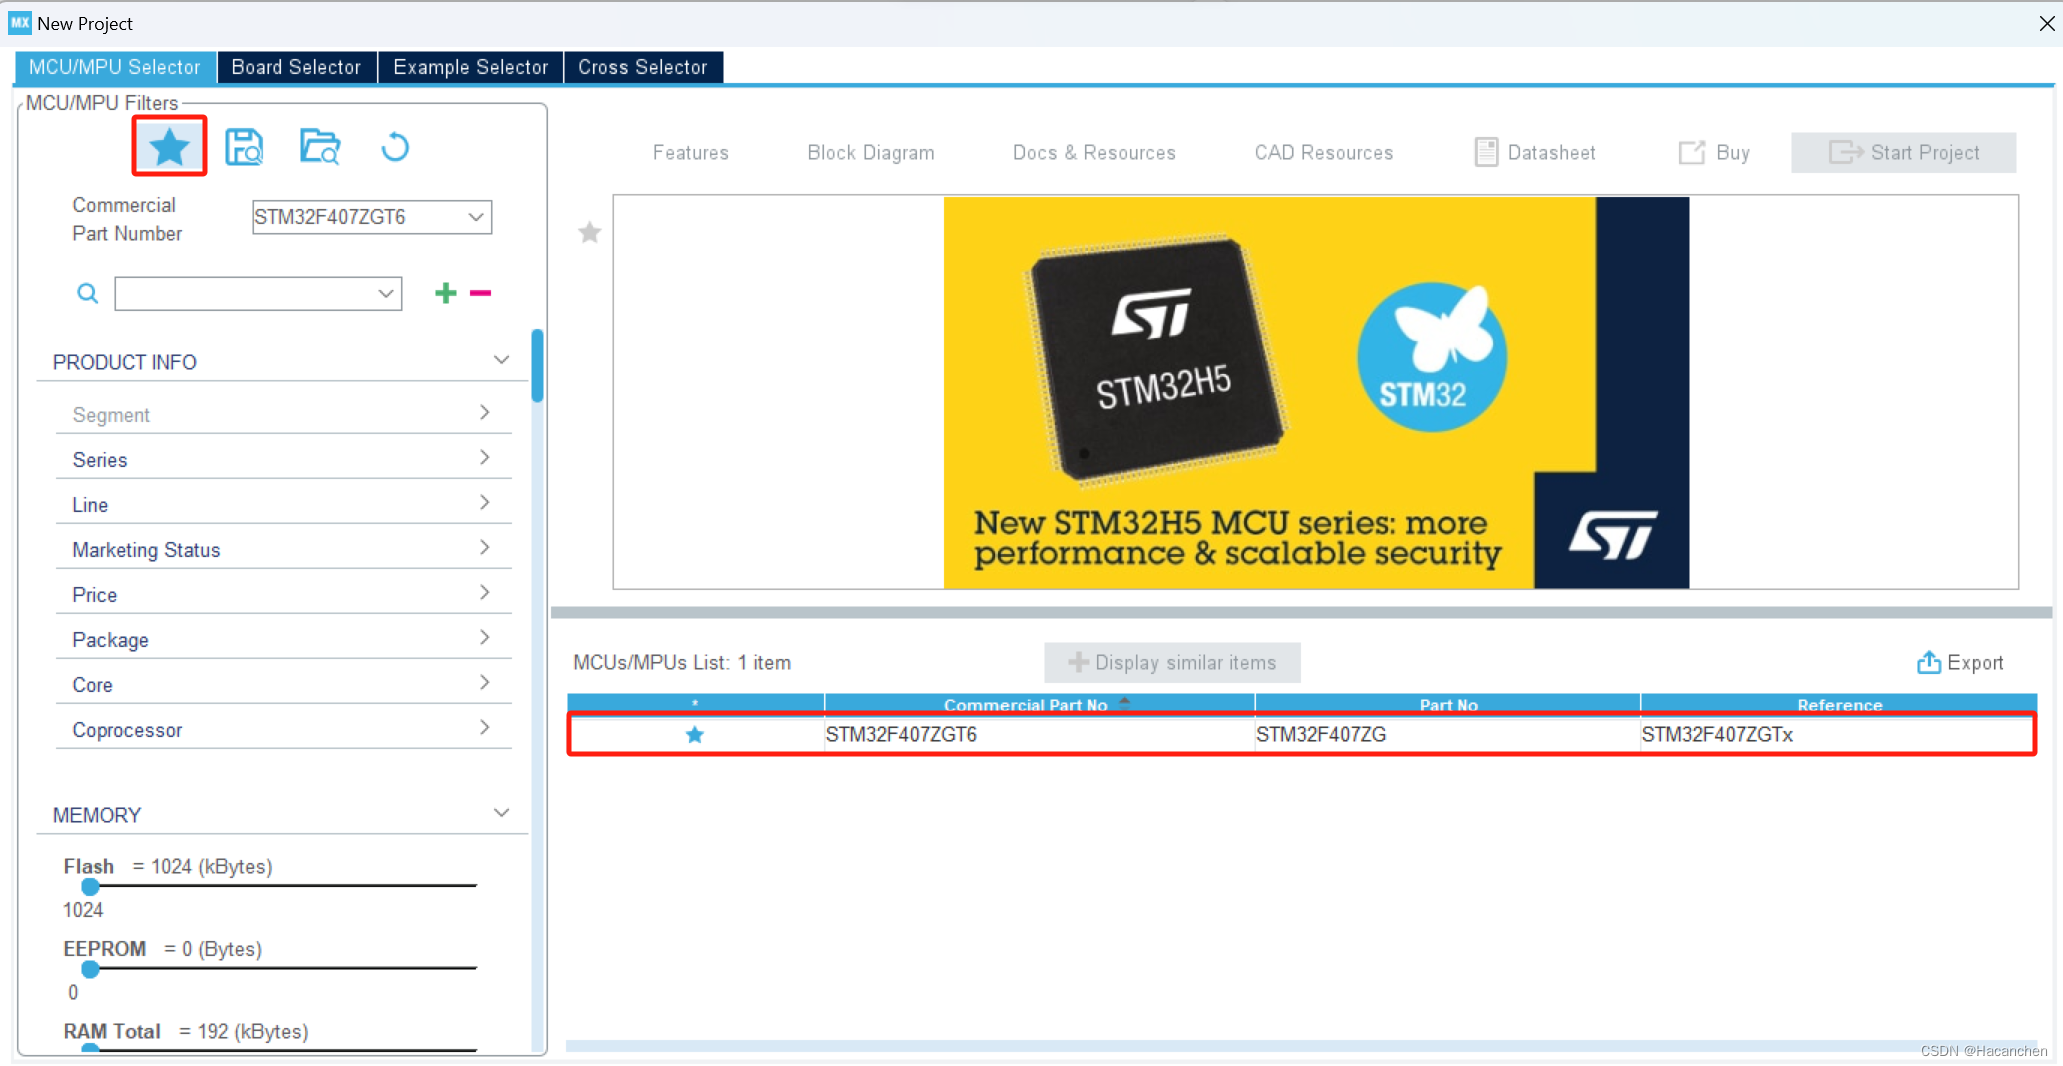Sort by Commercial Part No column header
The height and width of the screenshot is (1066, 2063).
pyautogui.click(x=1039, y=703)
